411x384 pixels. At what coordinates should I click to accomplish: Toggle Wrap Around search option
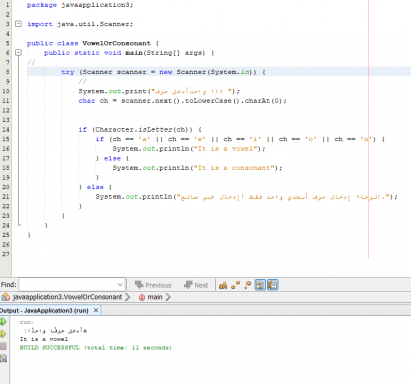(273, 285)
